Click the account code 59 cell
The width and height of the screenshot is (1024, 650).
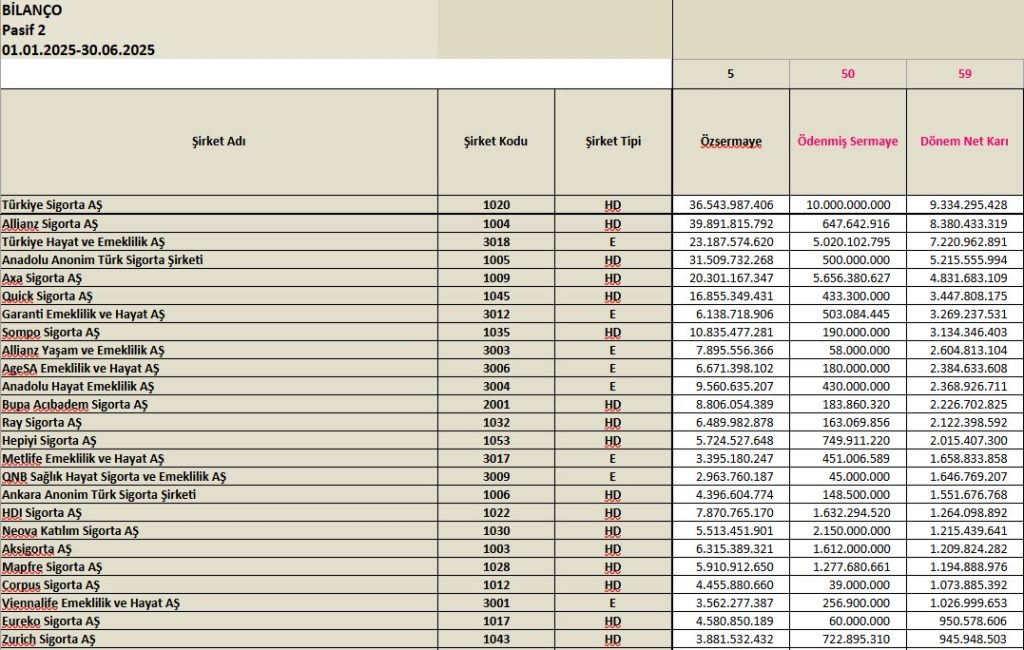coord(965,74)
